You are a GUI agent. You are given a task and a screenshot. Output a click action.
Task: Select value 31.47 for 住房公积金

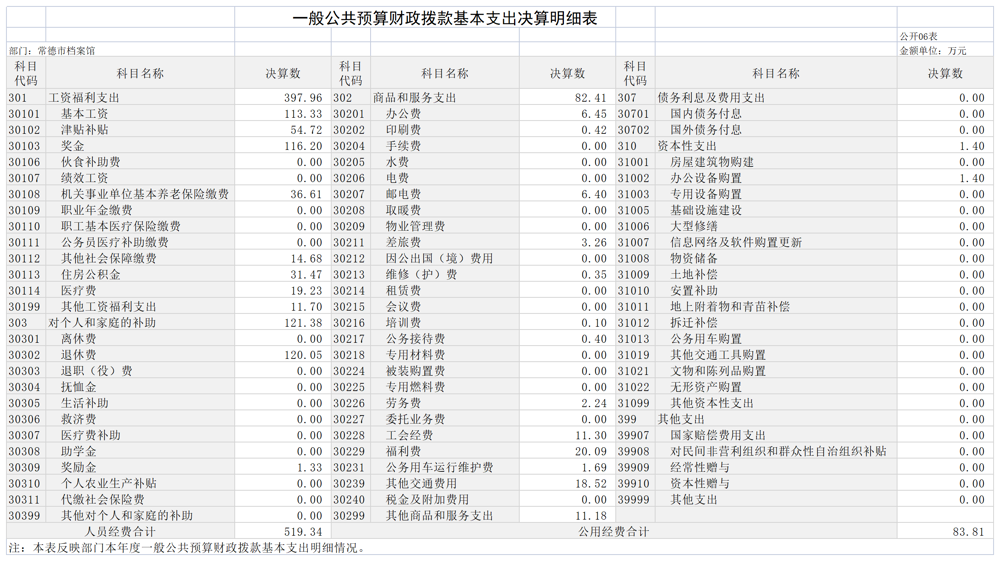(x=306, y=274)
